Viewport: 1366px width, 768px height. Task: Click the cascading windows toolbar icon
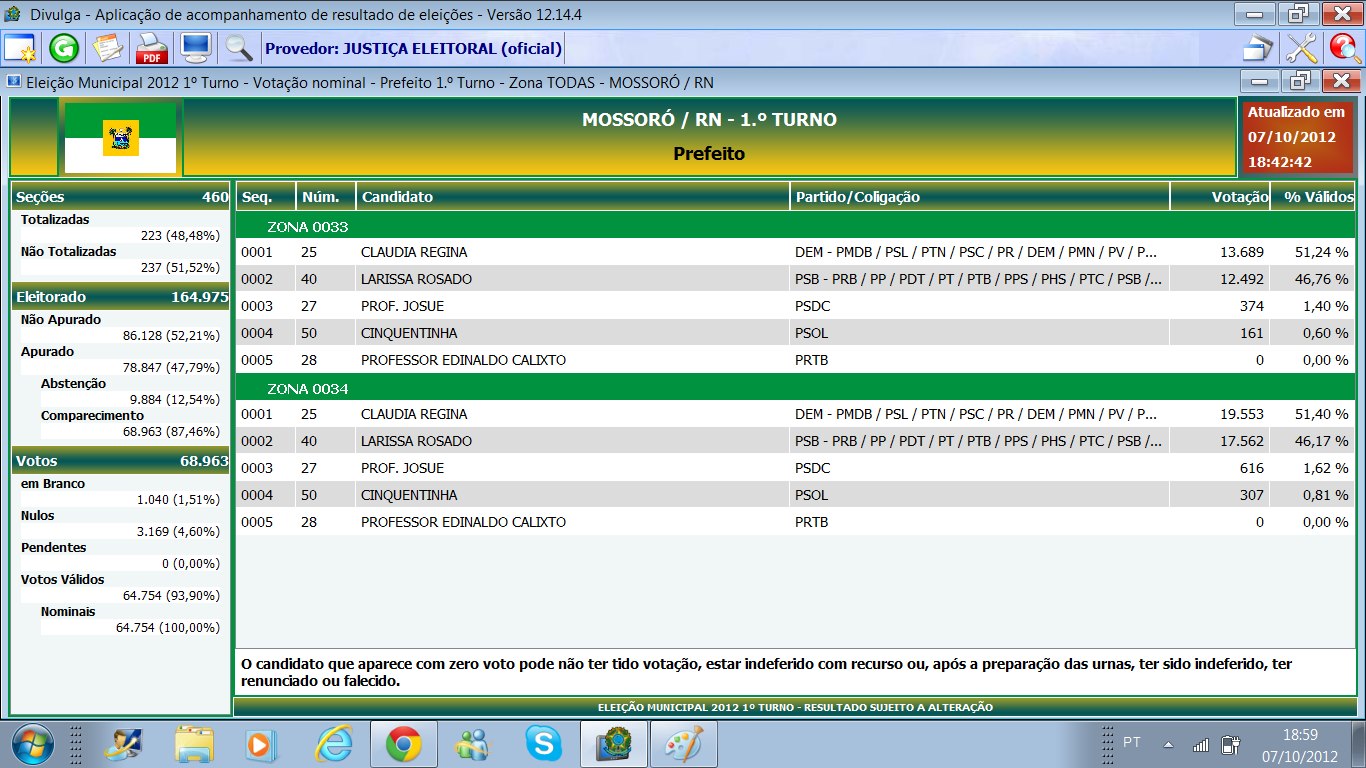1258,48
